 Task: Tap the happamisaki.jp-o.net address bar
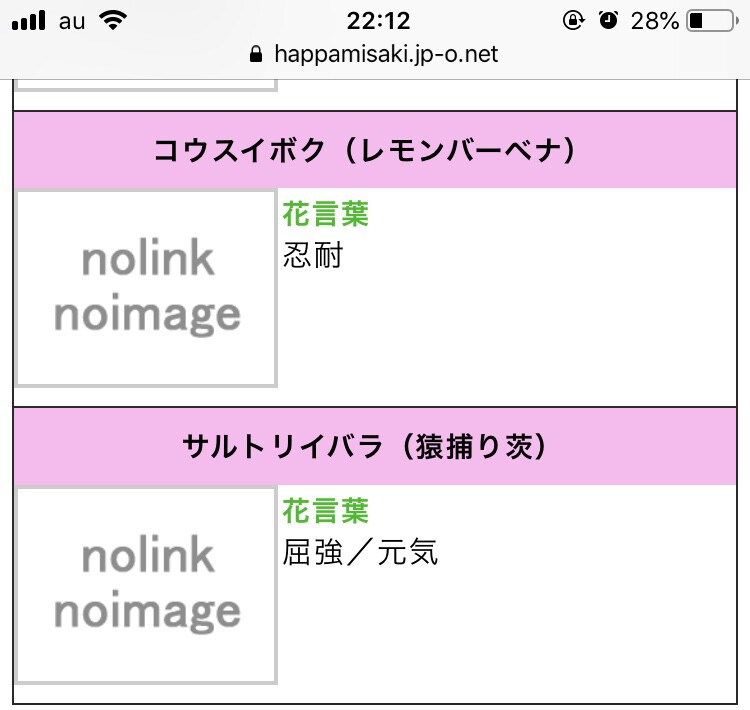[375, 54]
